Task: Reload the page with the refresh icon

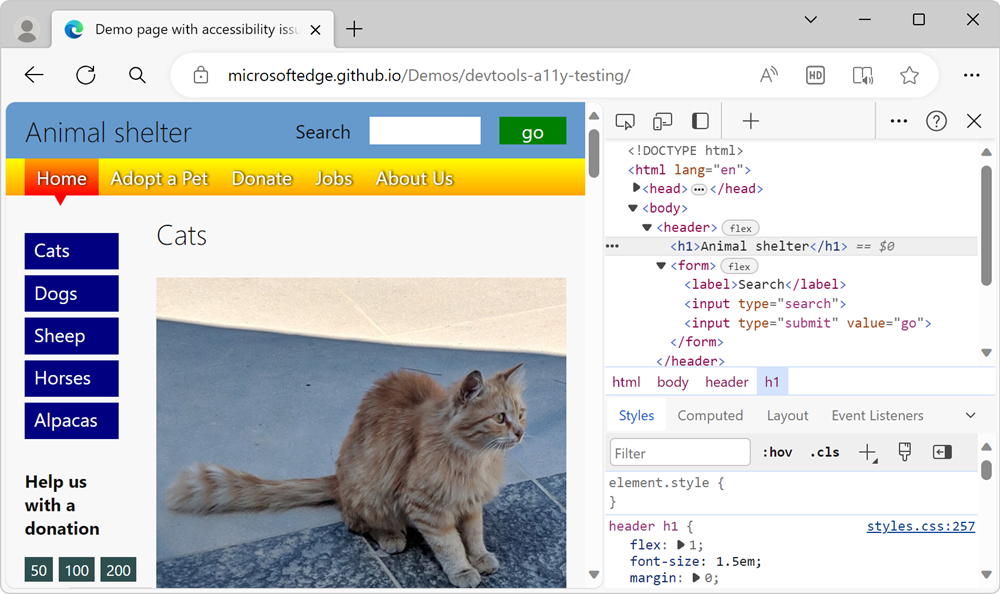Action: tap(85, 75)
